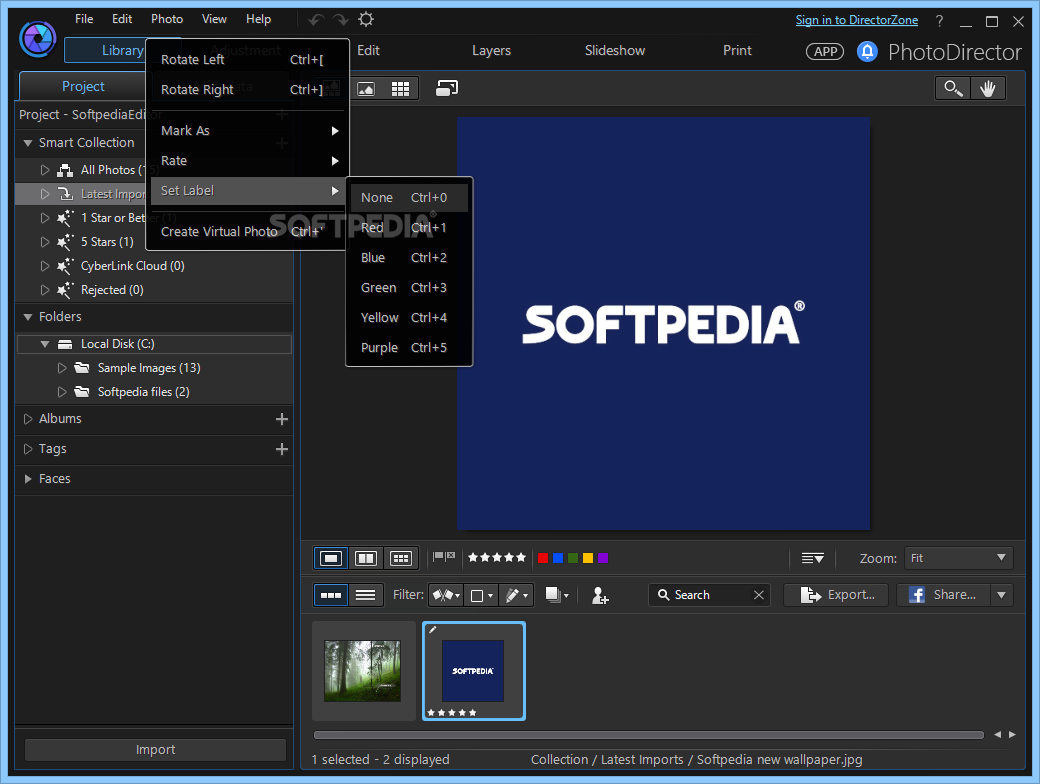Screen dimensions: 1040x784
Task: Click the add person face tag icon
Action: [x=600, y=596]
